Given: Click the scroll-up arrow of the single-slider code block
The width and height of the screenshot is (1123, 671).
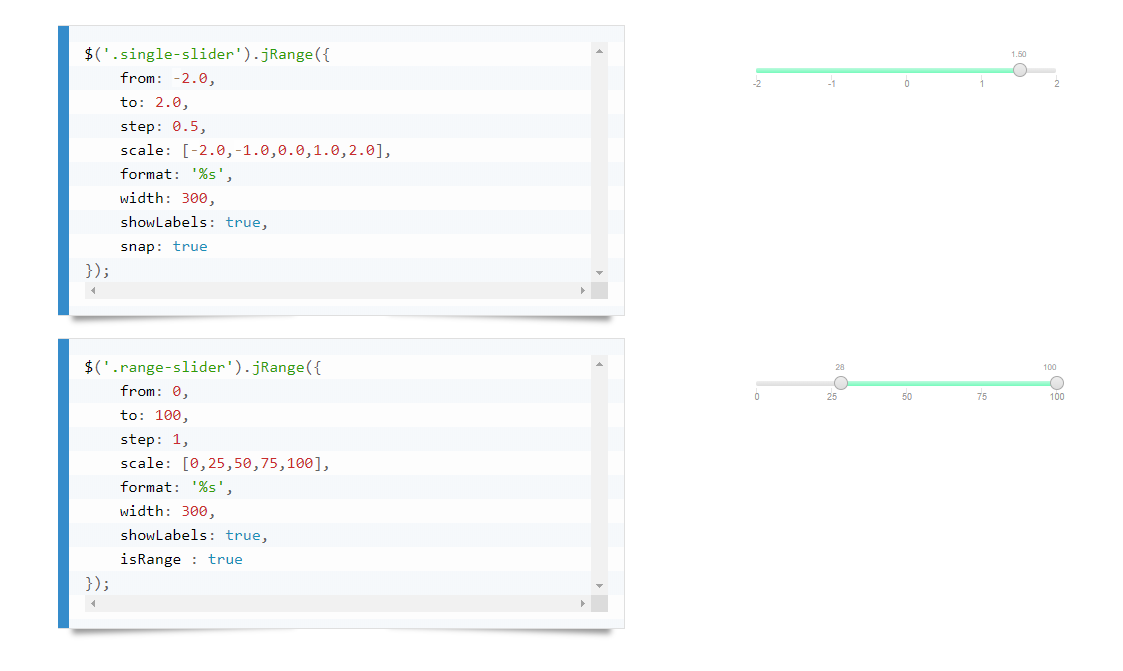Looking at the screenshot, I should tap(599, 50).
